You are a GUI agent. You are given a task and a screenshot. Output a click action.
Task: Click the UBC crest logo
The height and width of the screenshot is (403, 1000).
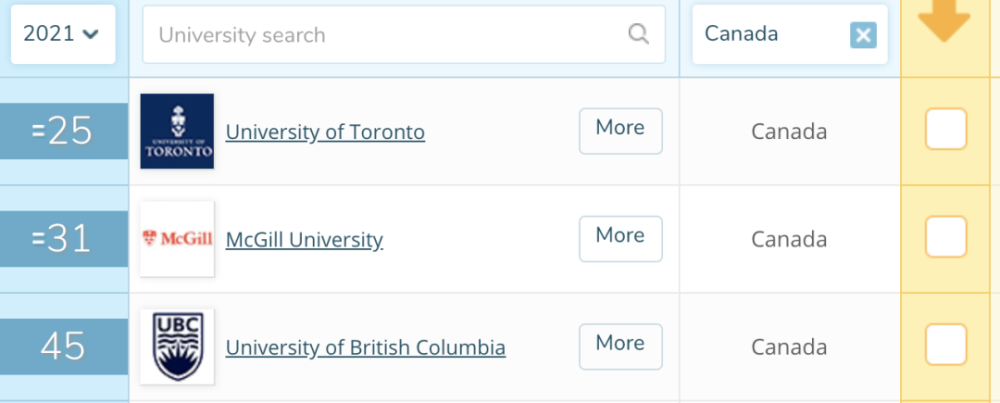click(177, 346)
